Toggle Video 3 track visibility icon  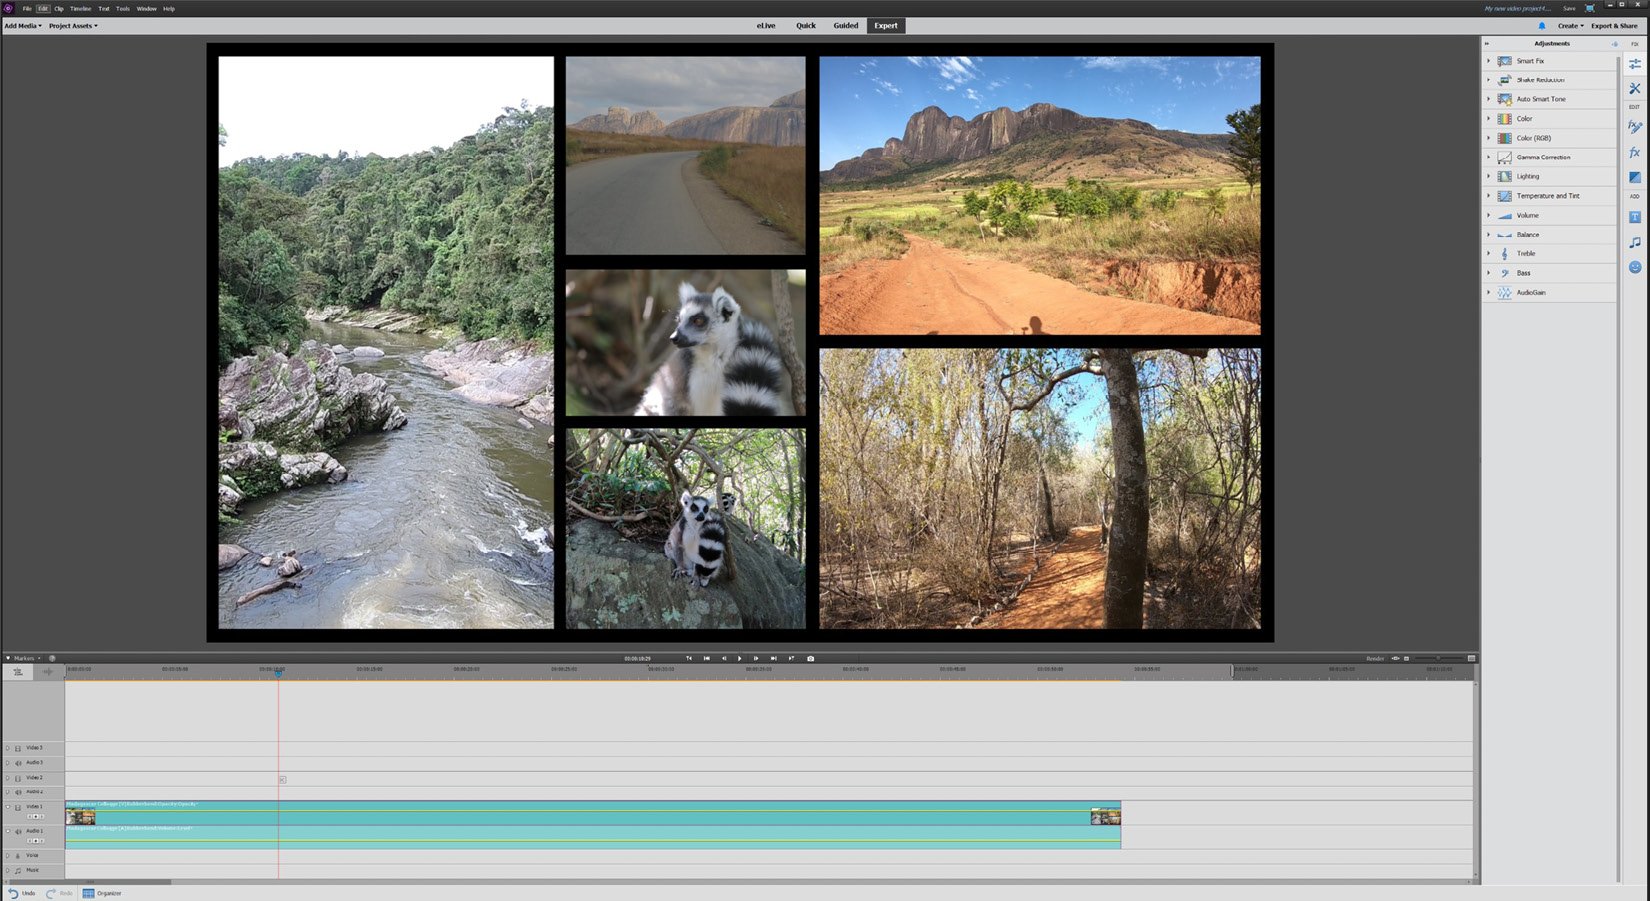(x=18, y=748)
